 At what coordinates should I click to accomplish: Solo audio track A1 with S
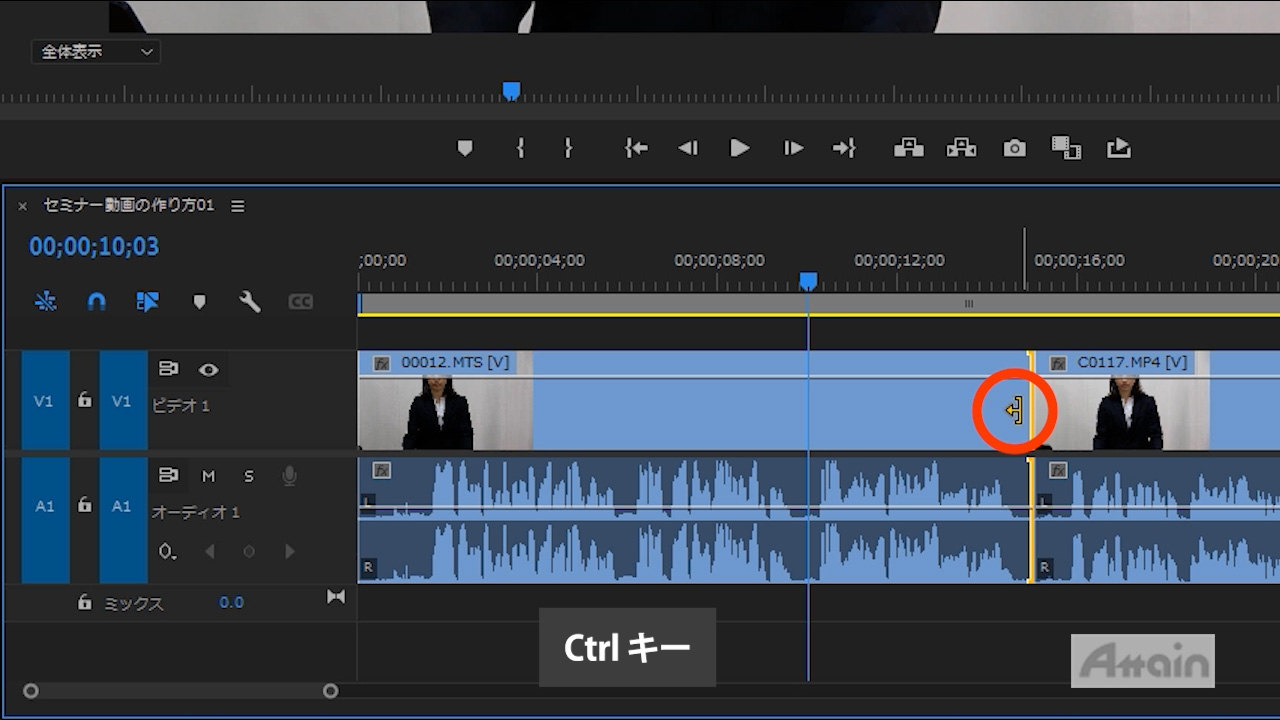(x=249, y=476)
